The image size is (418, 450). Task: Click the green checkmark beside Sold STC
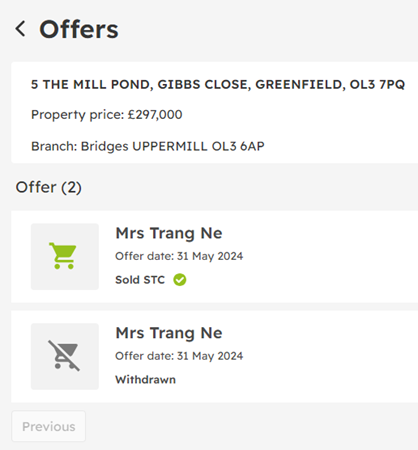tap(180, 280)
